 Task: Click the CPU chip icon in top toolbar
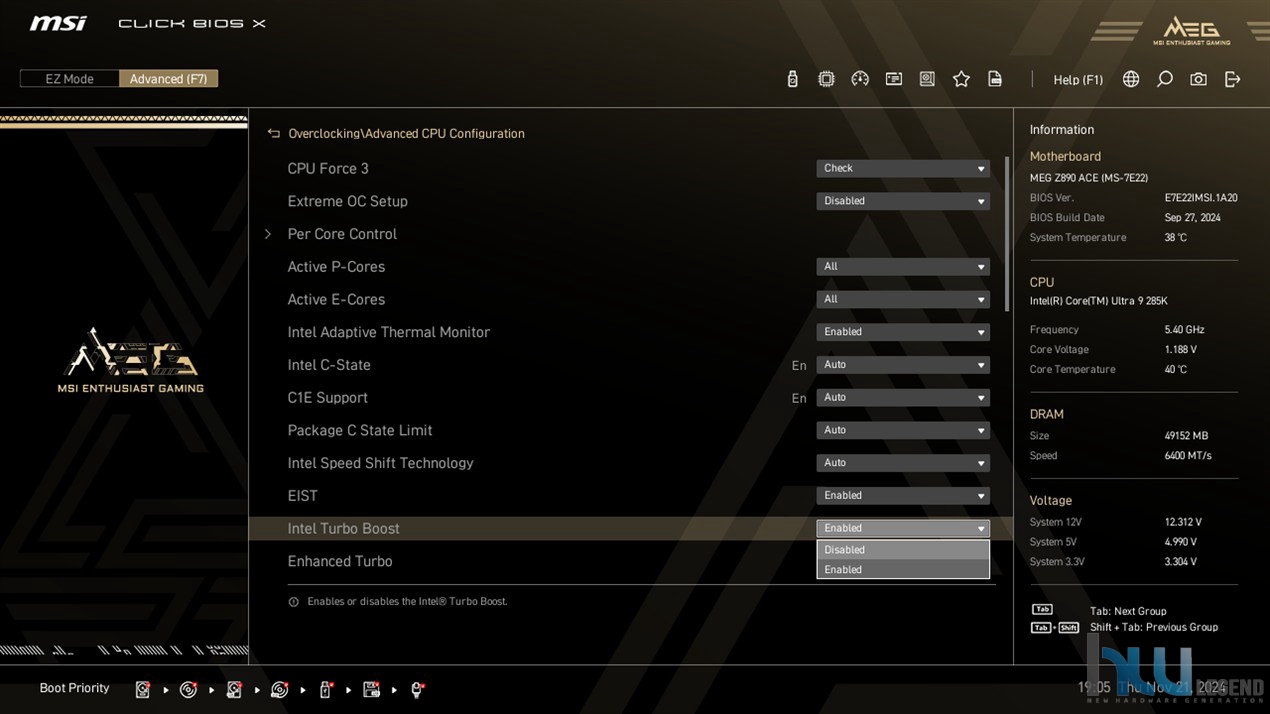pos(826,79)
